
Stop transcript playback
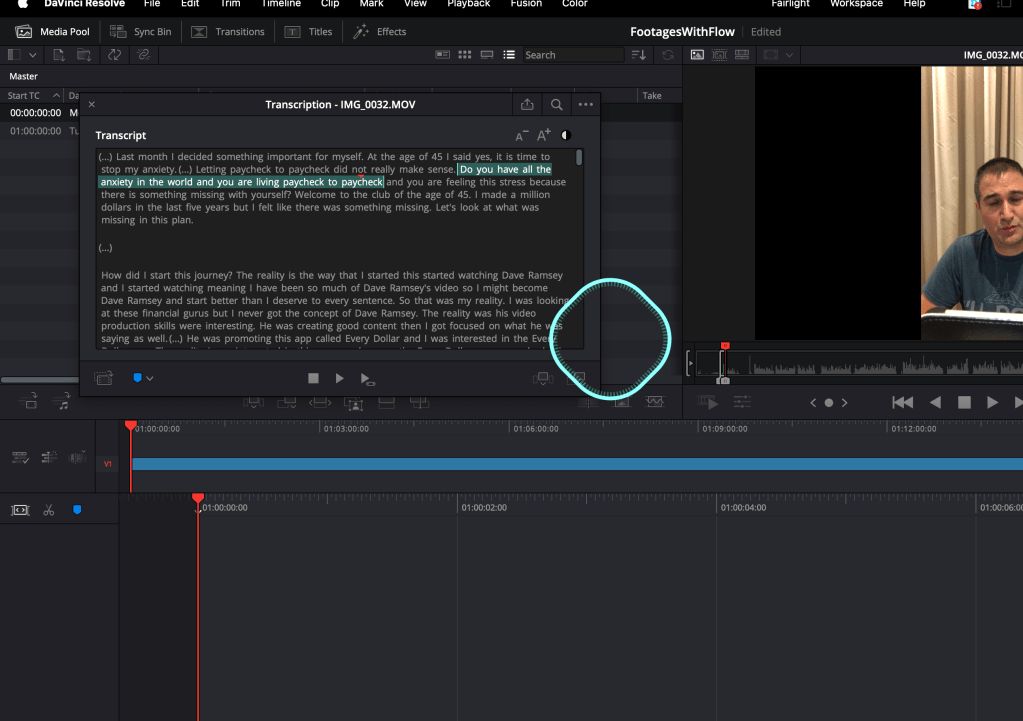pos(313,378)
